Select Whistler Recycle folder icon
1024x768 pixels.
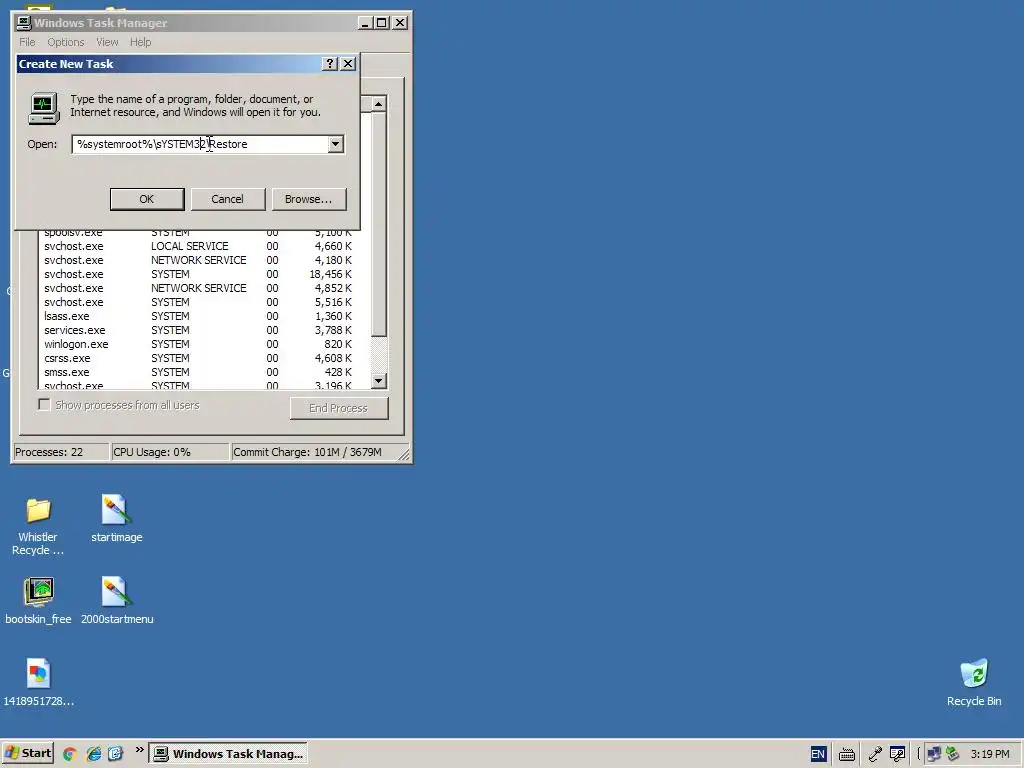[38, 526]
